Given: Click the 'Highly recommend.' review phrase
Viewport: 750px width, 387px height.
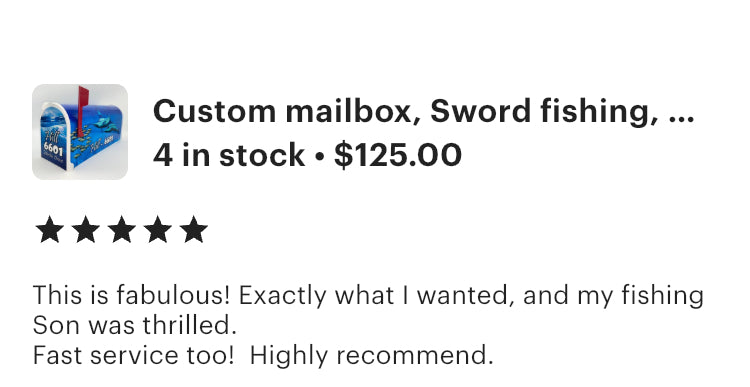Looking at the screenshot, I should point(371,355).
